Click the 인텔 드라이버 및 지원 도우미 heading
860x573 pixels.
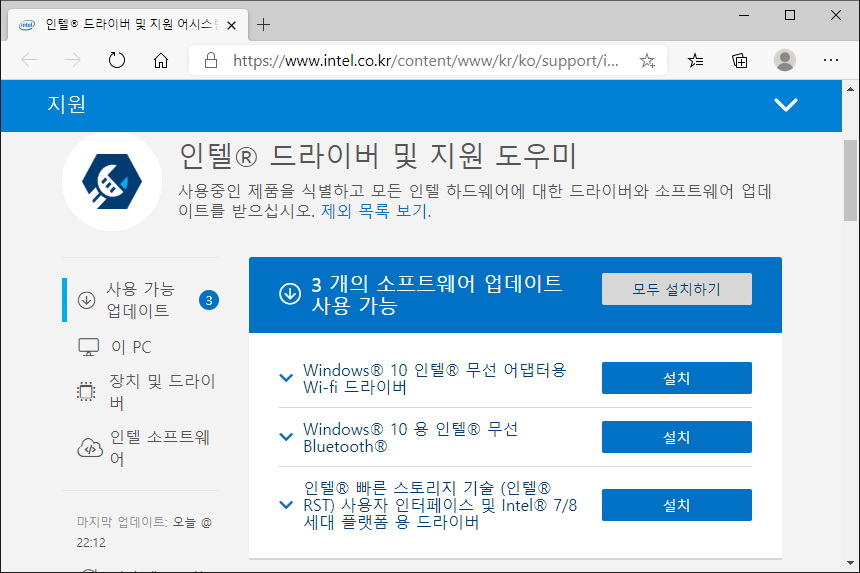378,156
